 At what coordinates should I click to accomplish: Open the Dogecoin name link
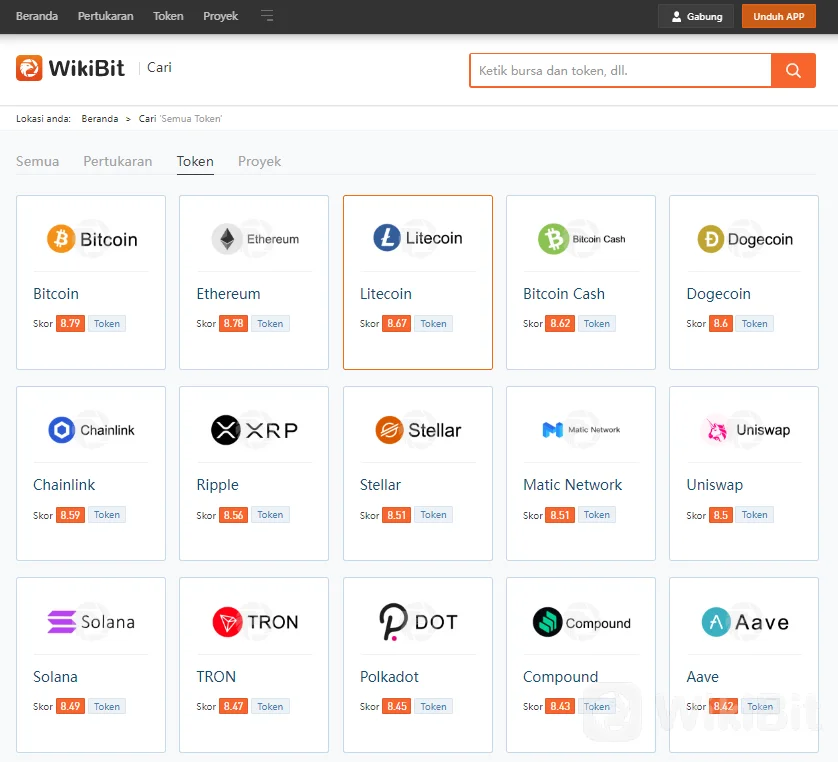pos(719,294)
